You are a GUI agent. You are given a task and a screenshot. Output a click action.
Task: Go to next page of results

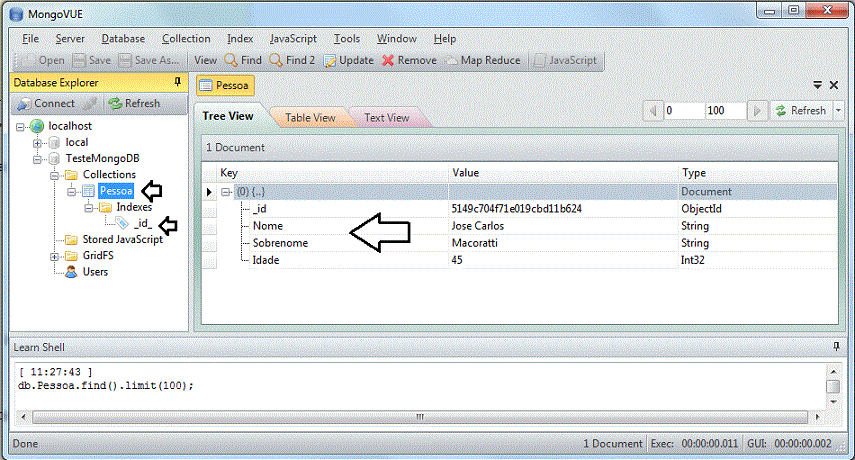tap(757, 111)
